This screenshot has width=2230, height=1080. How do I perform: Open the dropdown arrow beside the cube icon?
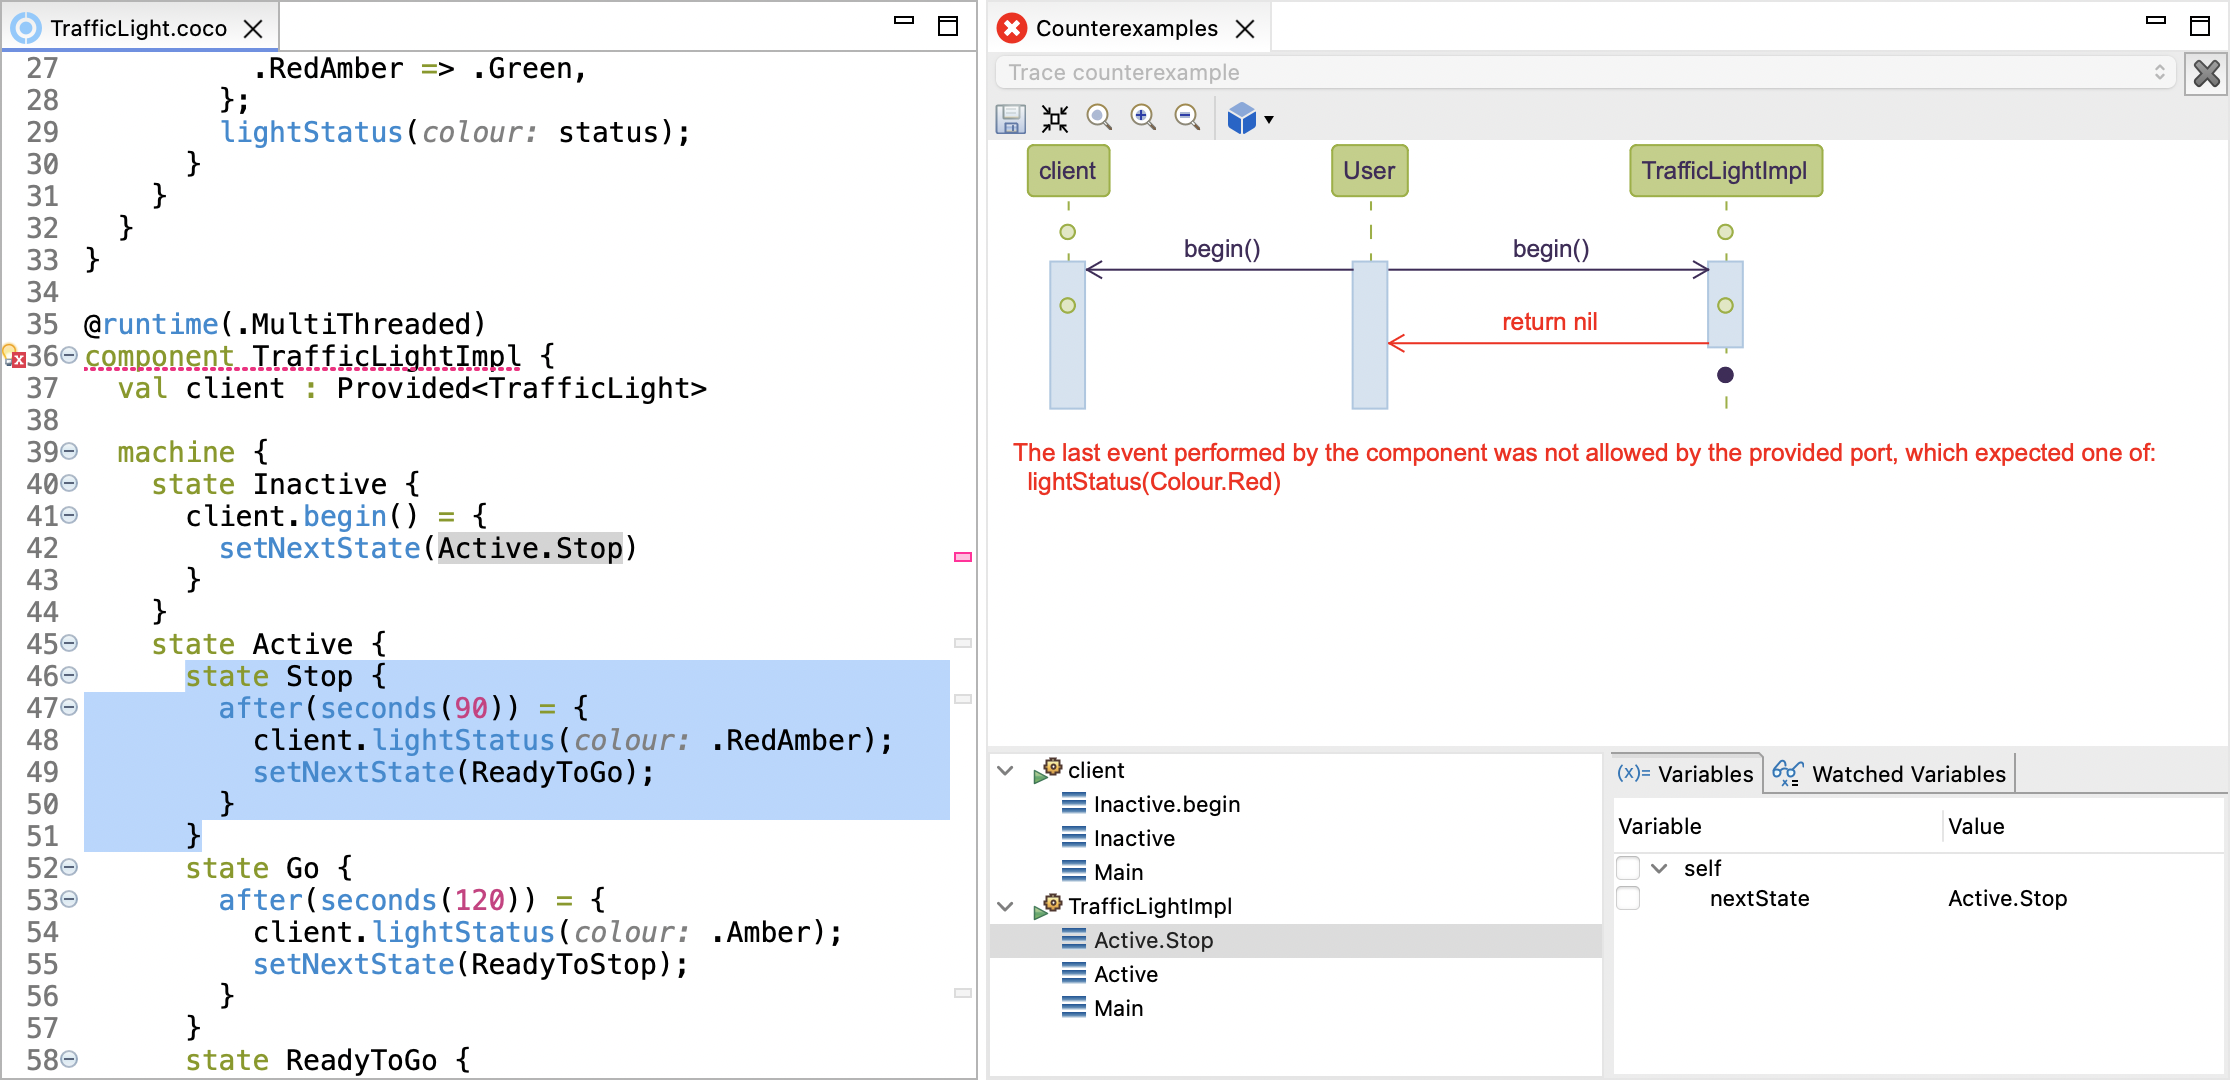pos(1269,120)
